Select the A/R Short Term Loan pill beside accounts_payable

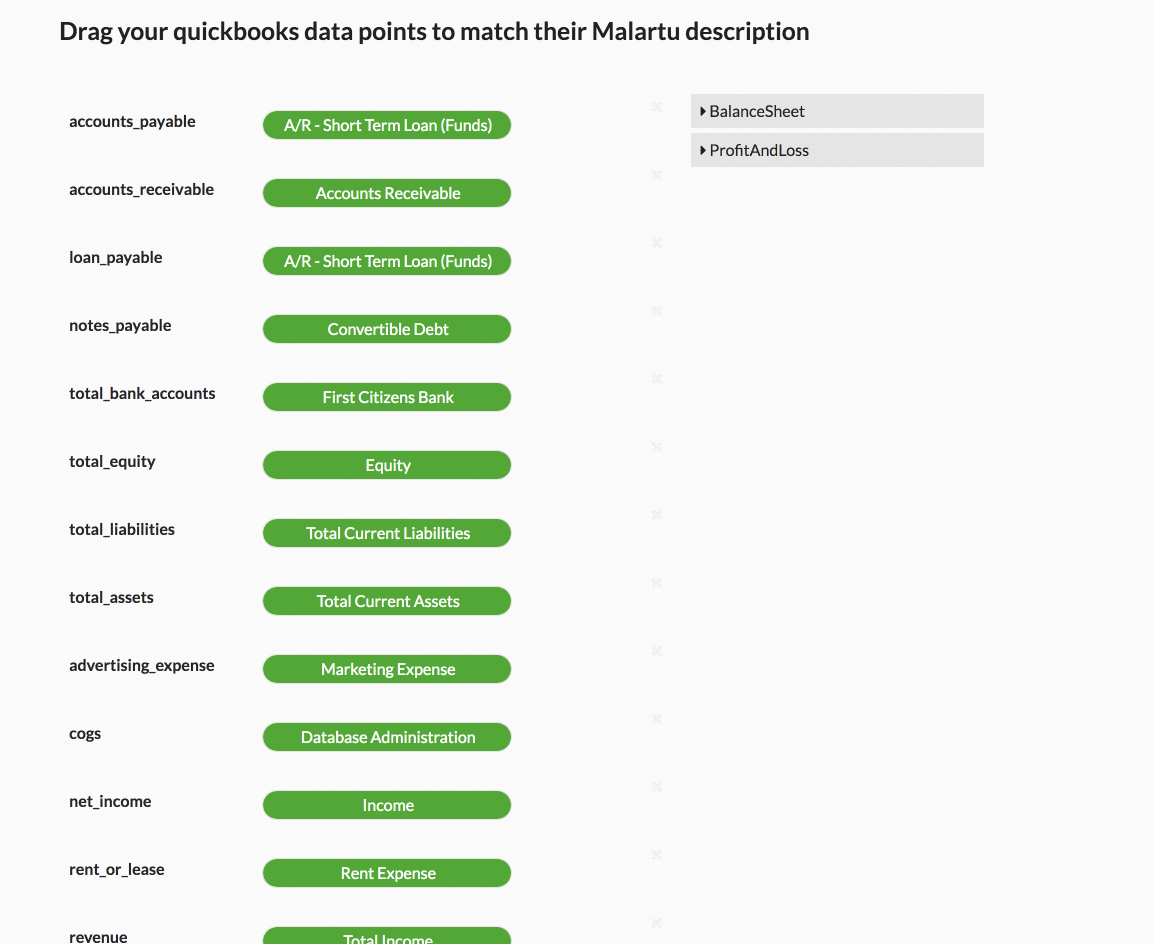(x=387, y=125)
